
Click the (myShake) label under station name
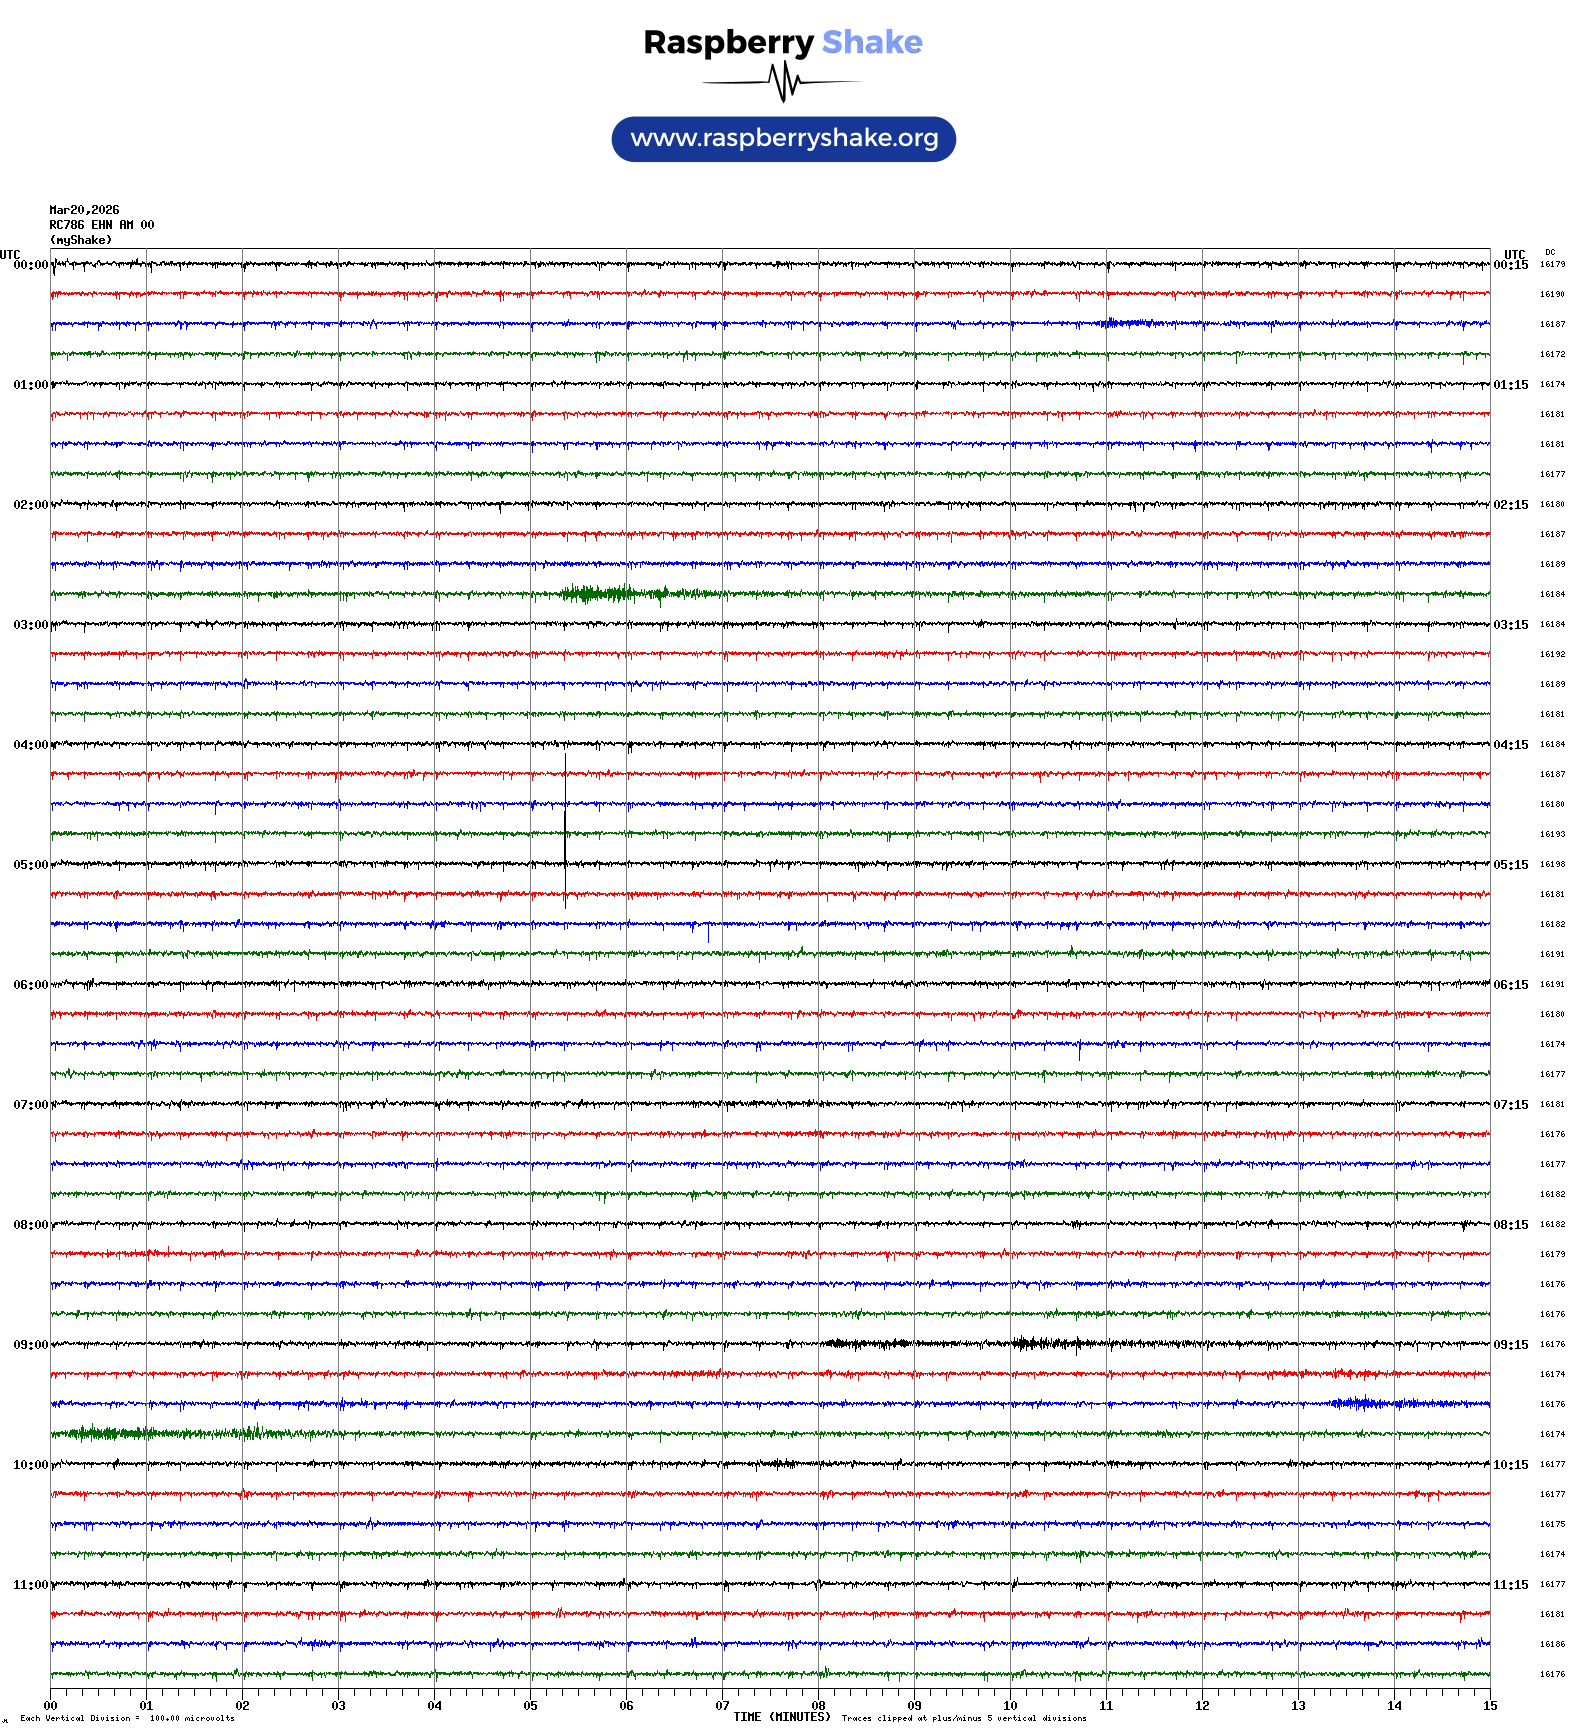(x=81, y=240)
